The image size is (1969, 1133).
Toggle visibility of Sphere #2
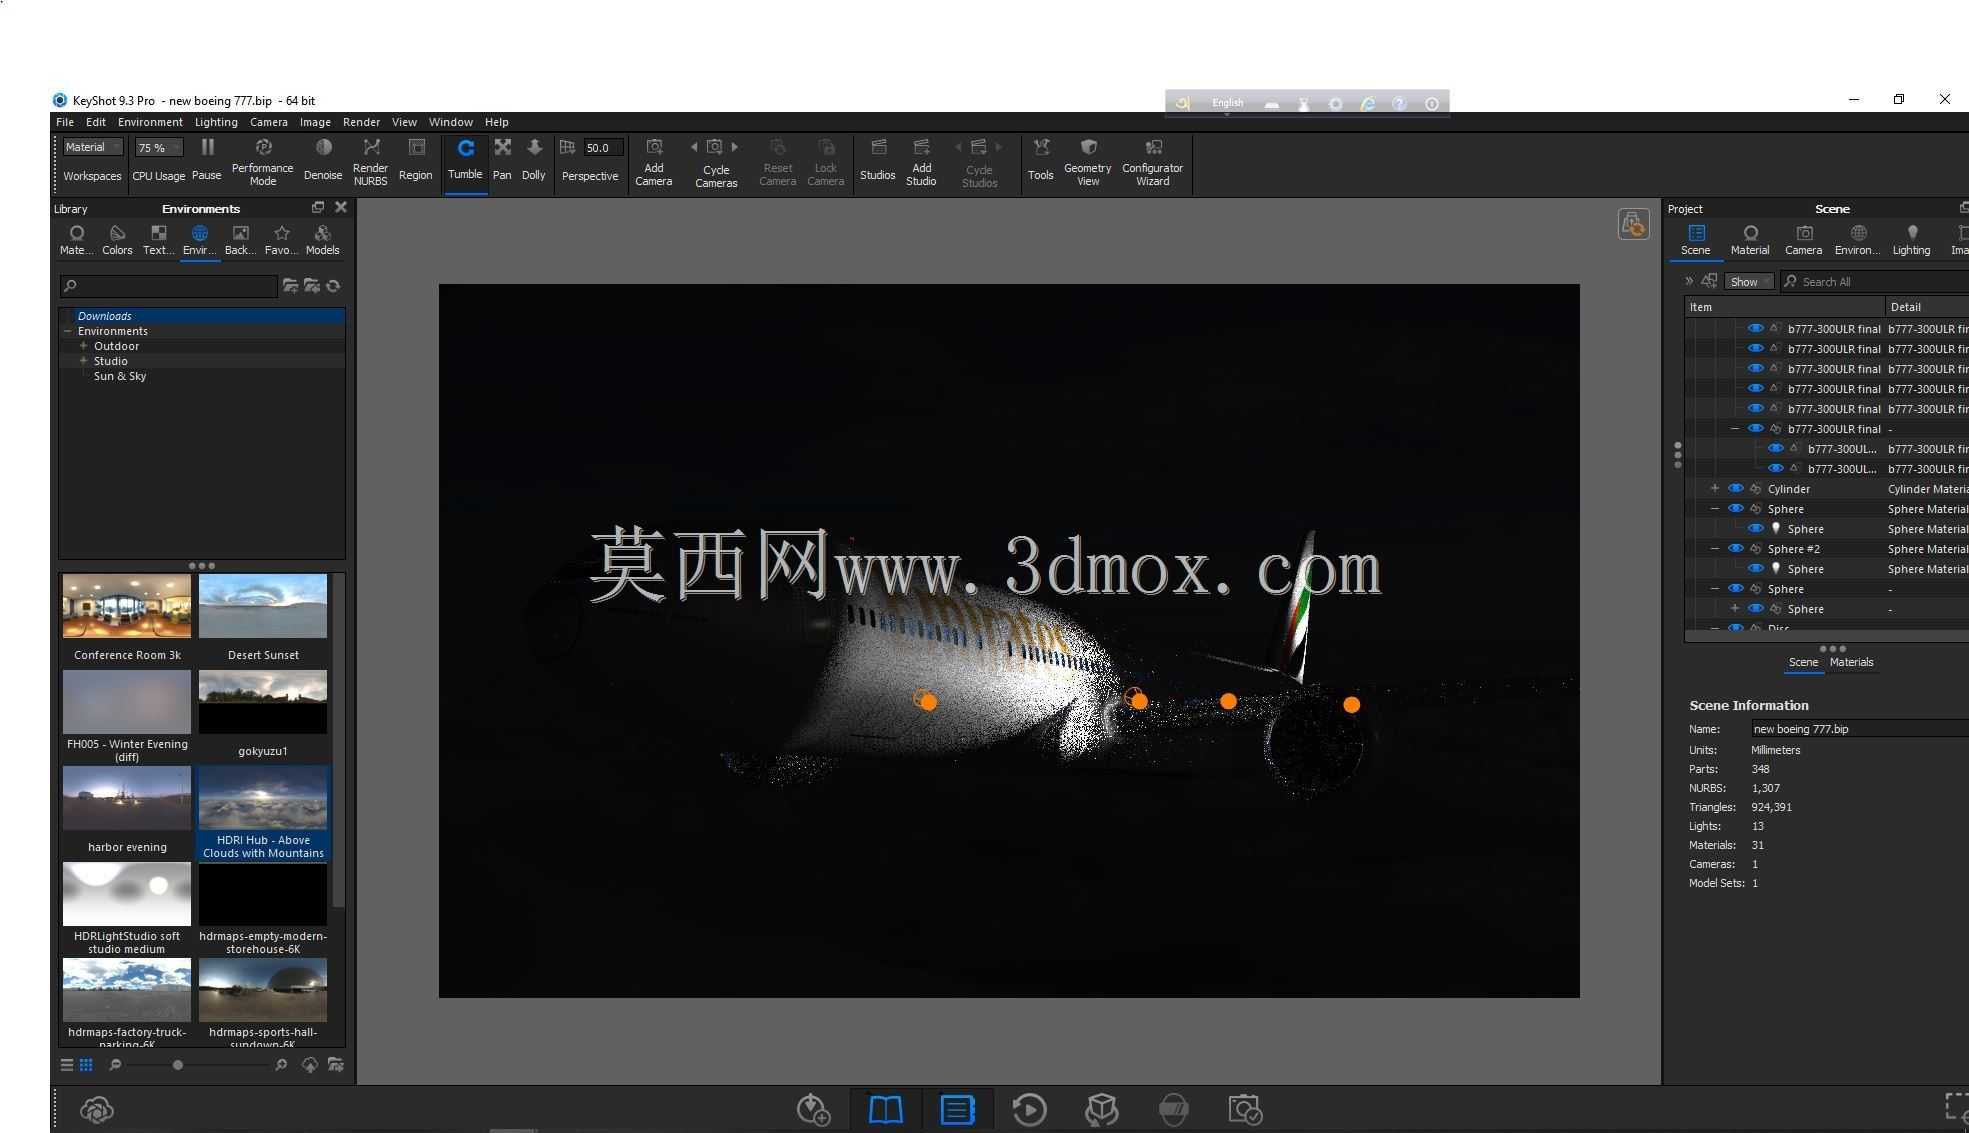point(1736,548)
